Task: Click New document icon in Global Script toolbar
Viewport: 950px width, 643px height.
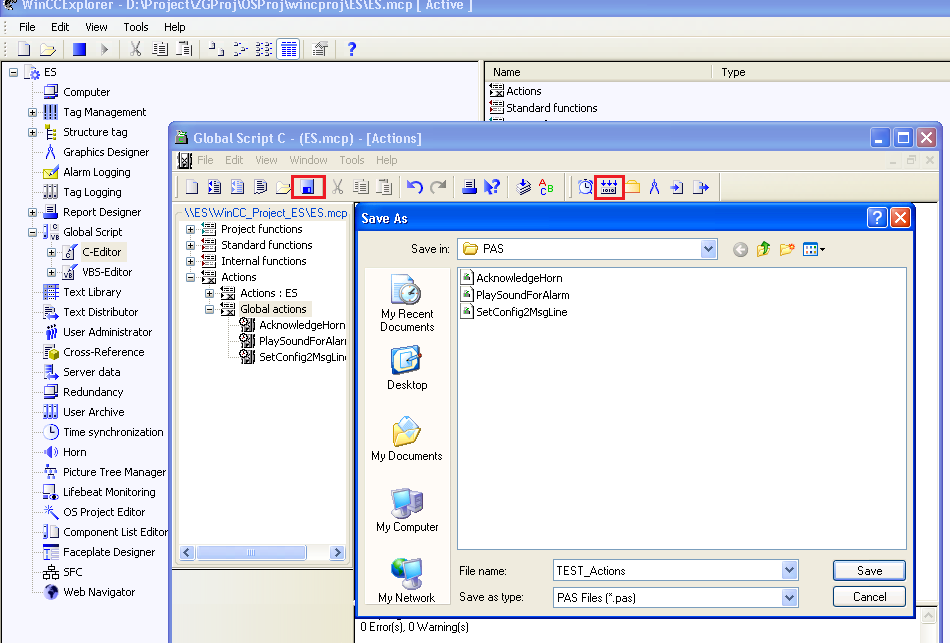Action: pyautogui.click(x=192, y=187)
